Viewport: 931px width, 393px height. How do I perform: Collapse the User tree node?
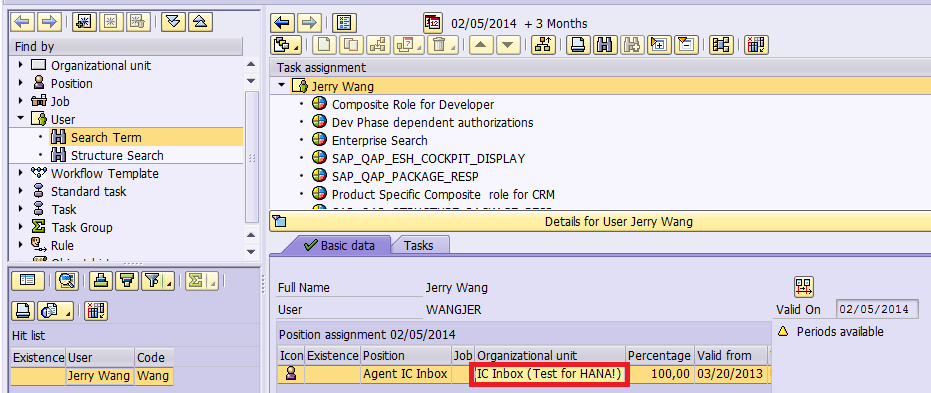coord(22,119)
